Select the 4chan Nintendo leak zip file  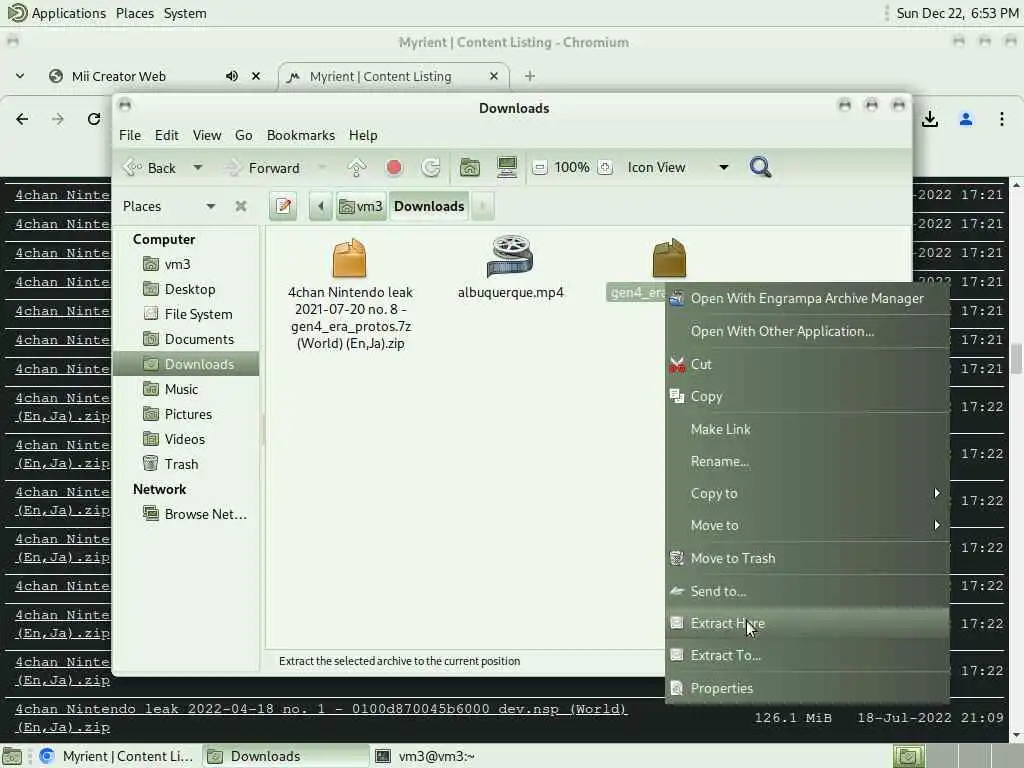351,294
